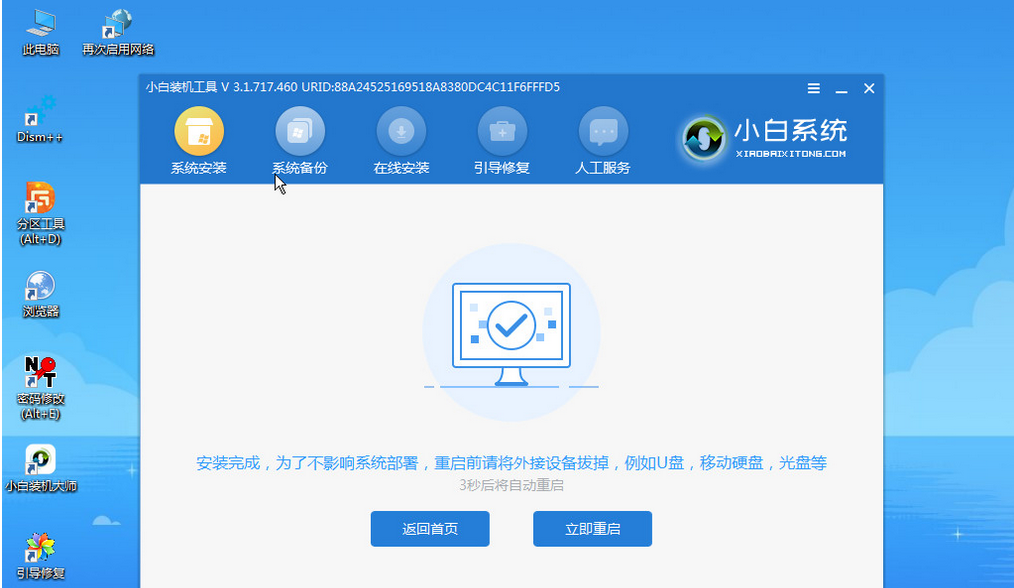Launch the 浏览器 desktop shortcut
The width and height of the screenshot is (1014, 588).
coord(40,294)
